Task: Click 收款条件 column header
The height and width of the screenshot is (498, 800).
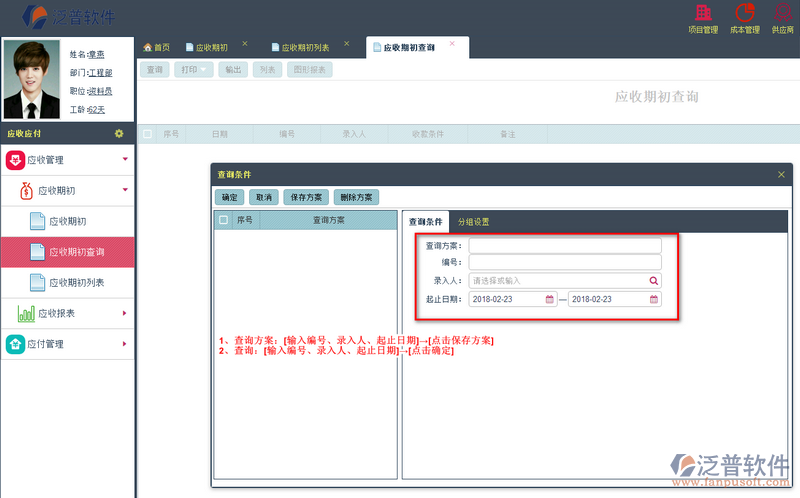Action: (428, 134)
